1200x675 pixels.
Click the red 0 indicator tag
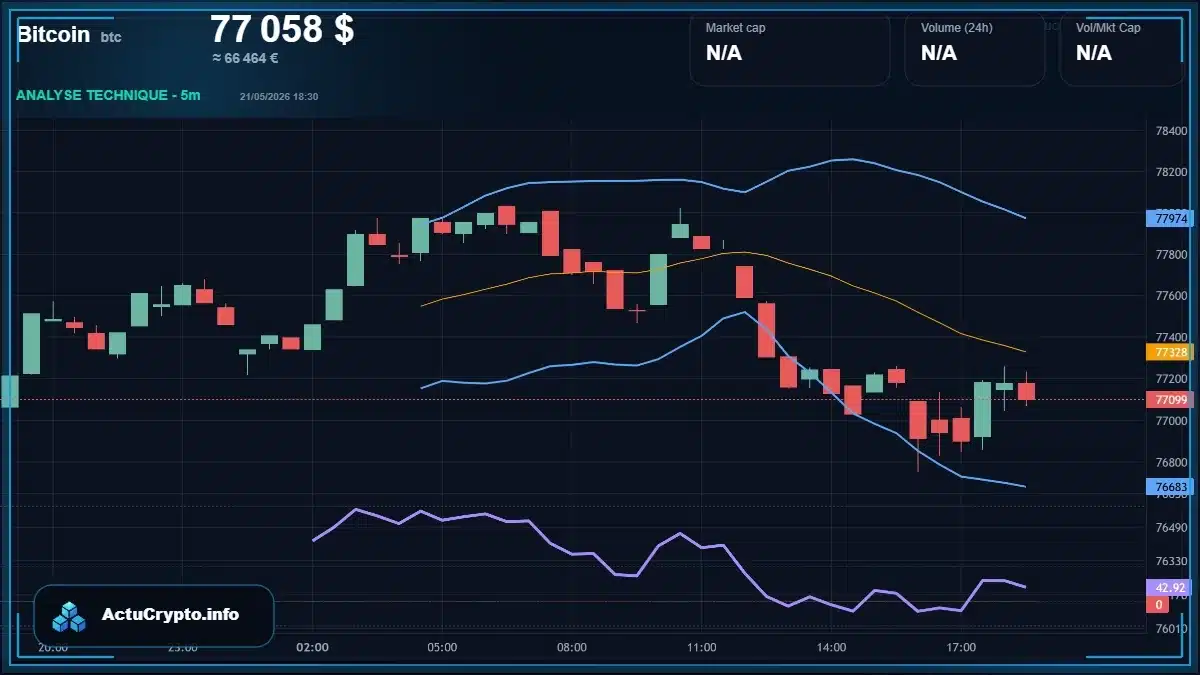(x=1159, y=605)
